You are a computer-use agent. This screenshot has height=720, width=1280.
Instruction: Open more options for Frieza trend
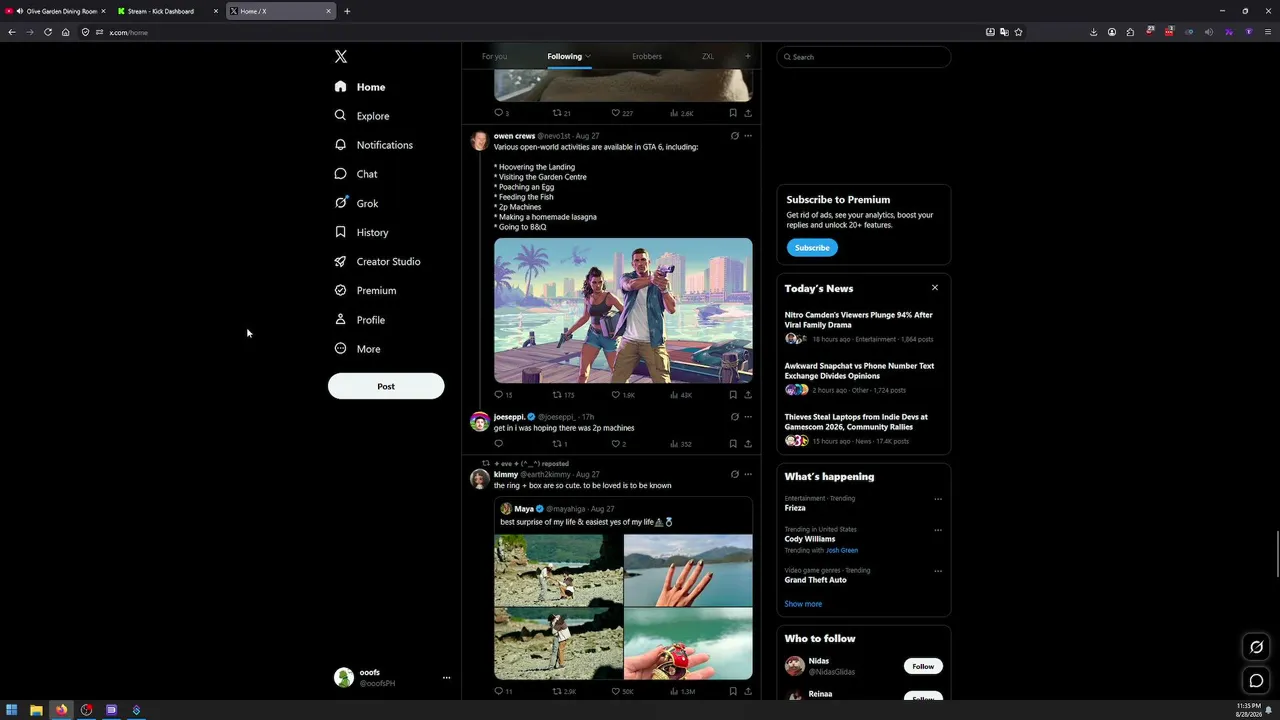938,499
